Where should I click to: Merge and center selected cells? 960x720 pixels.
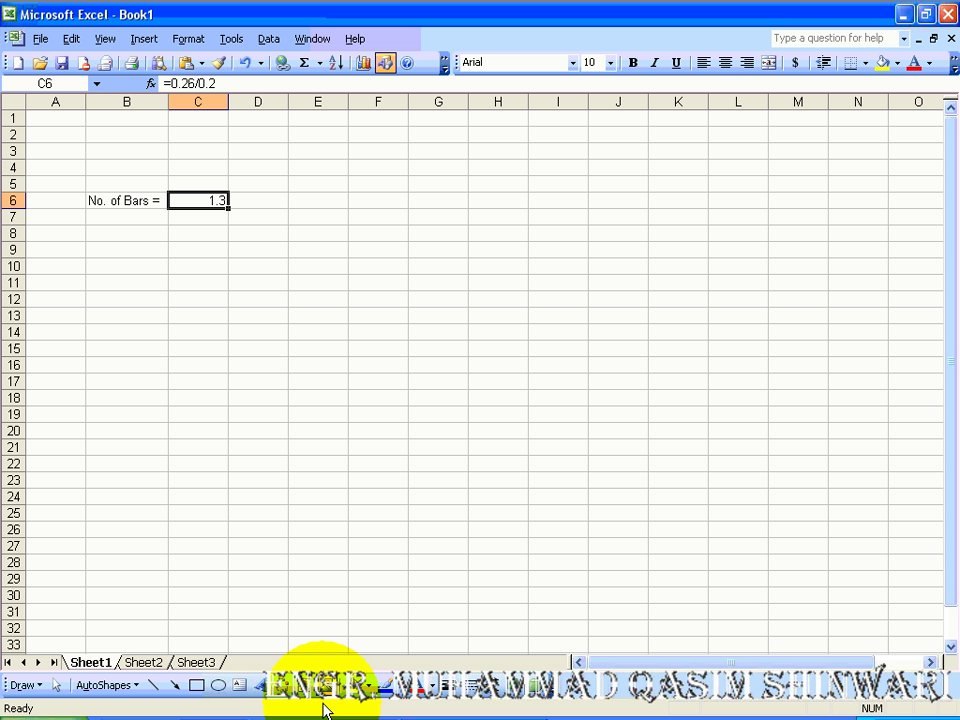pos(768,62)
